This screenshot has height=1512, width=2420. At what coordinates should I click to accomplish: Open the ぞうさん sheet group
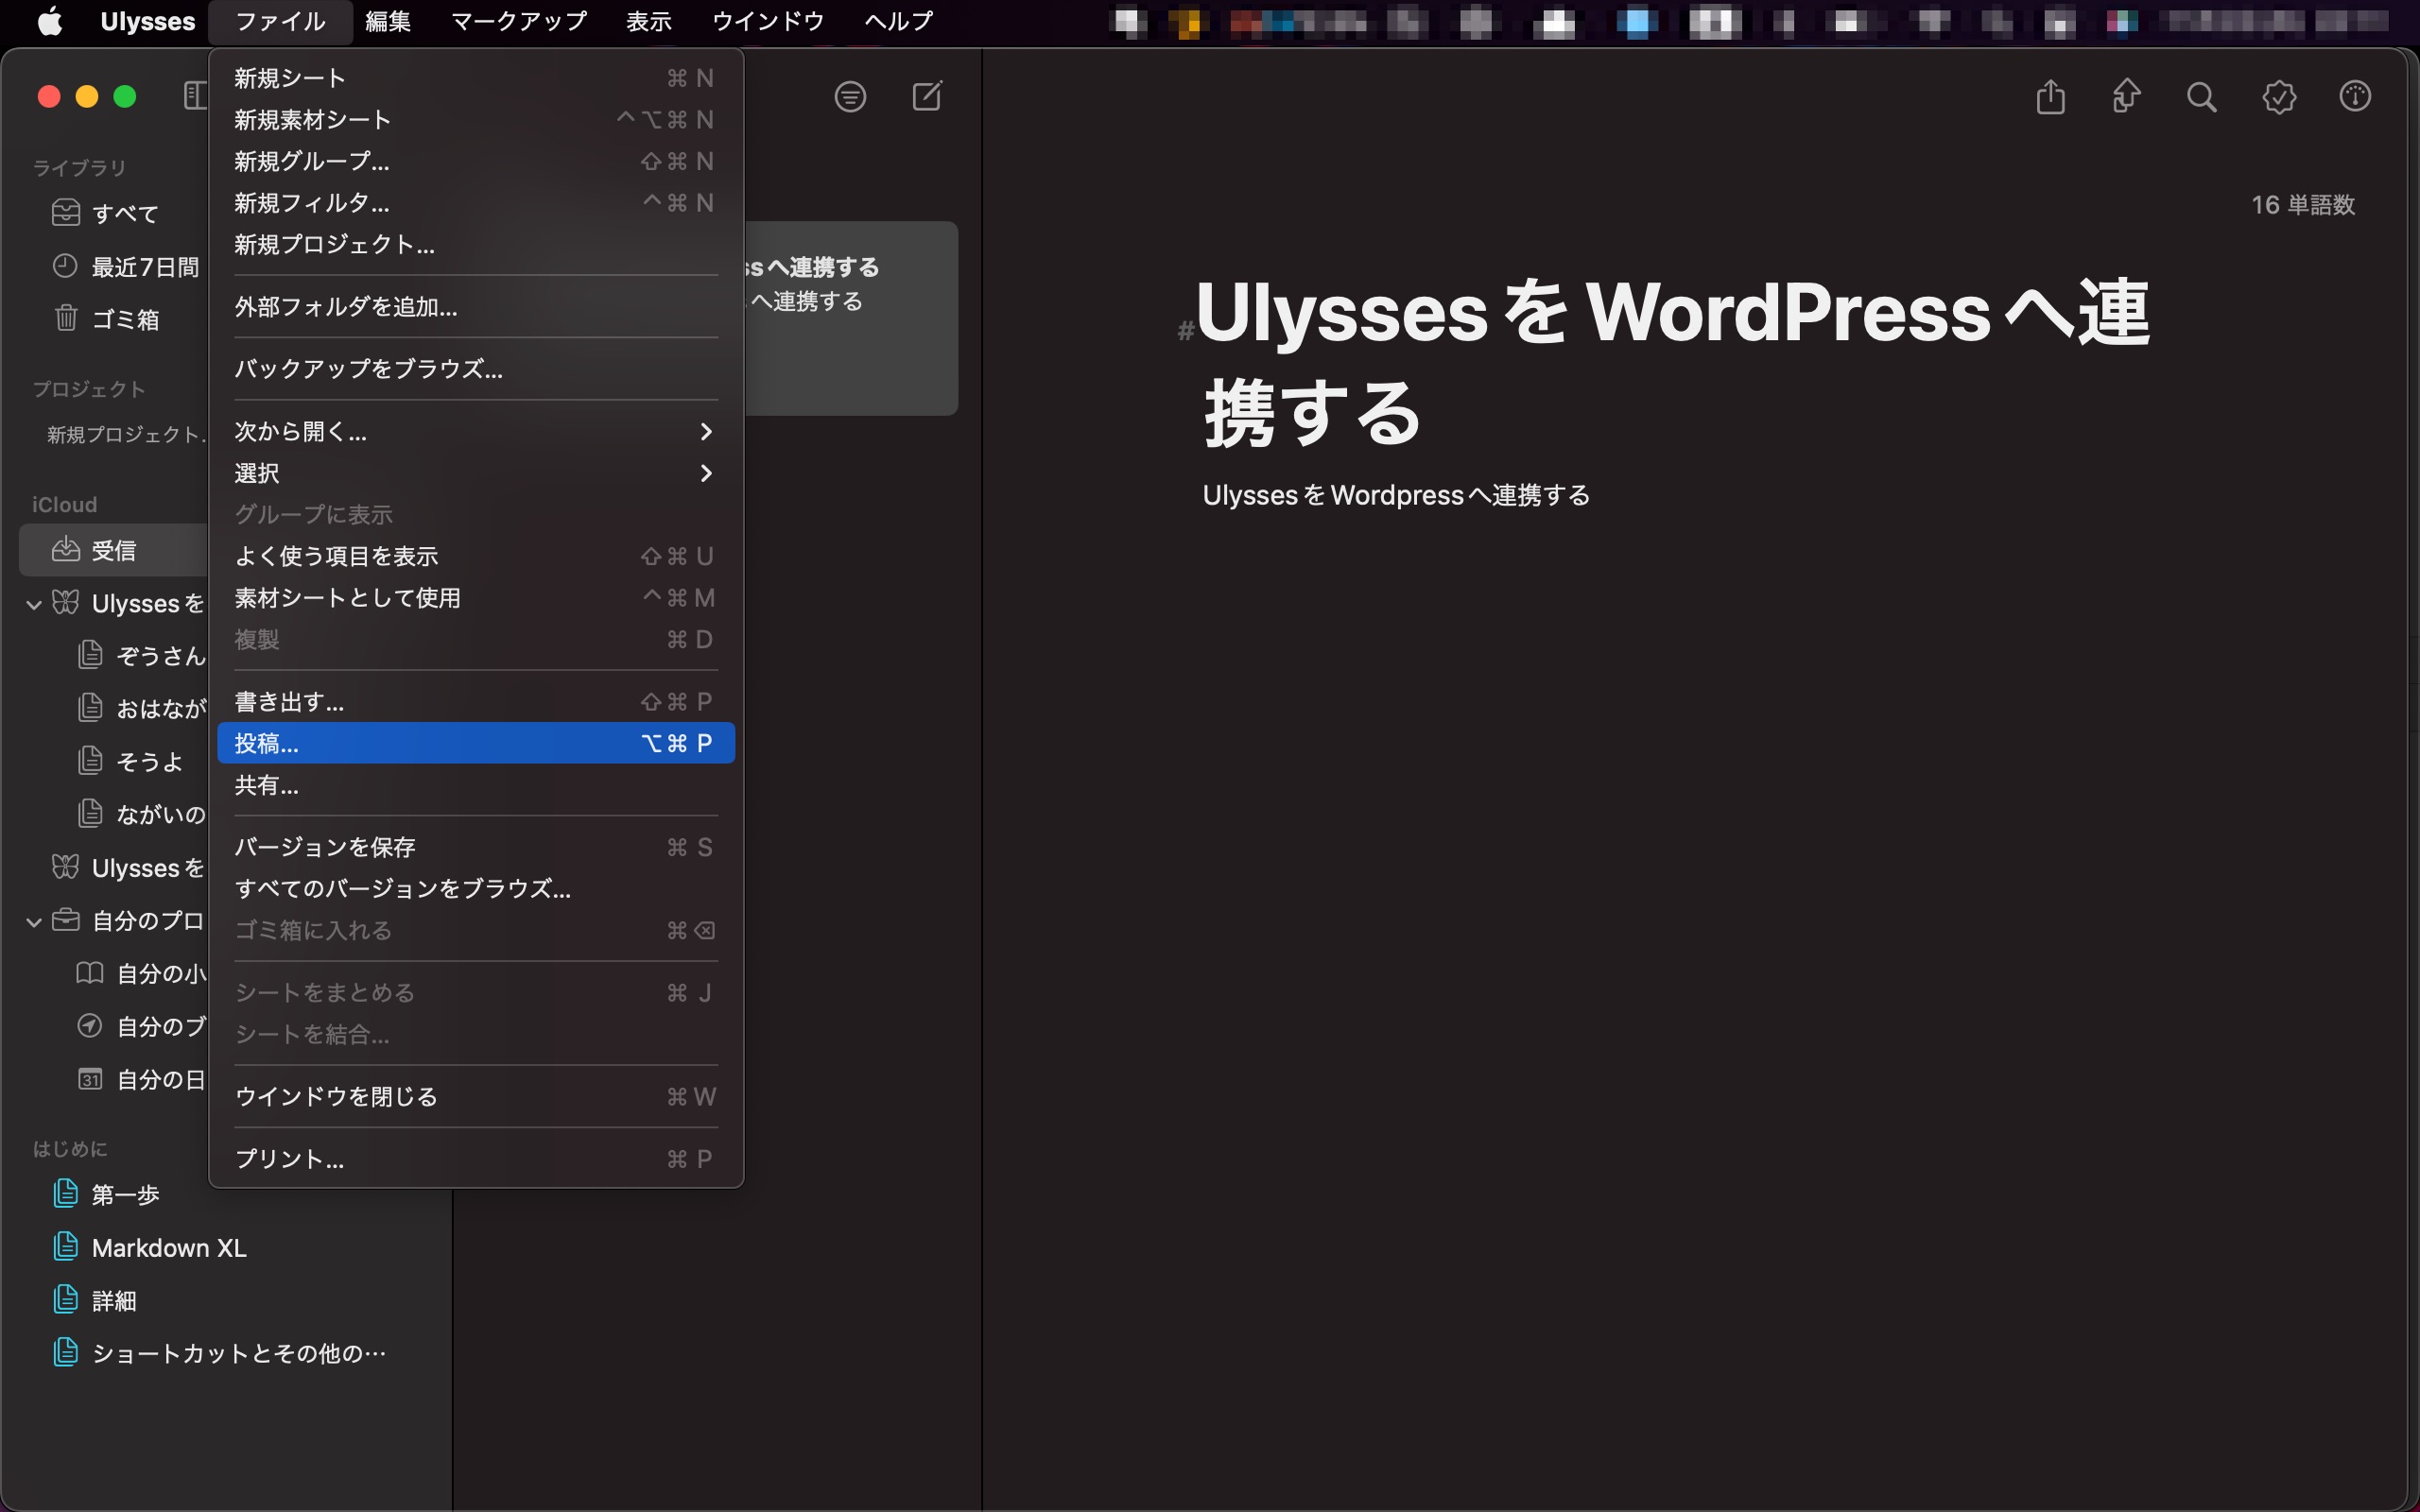(x=141, y=656)
